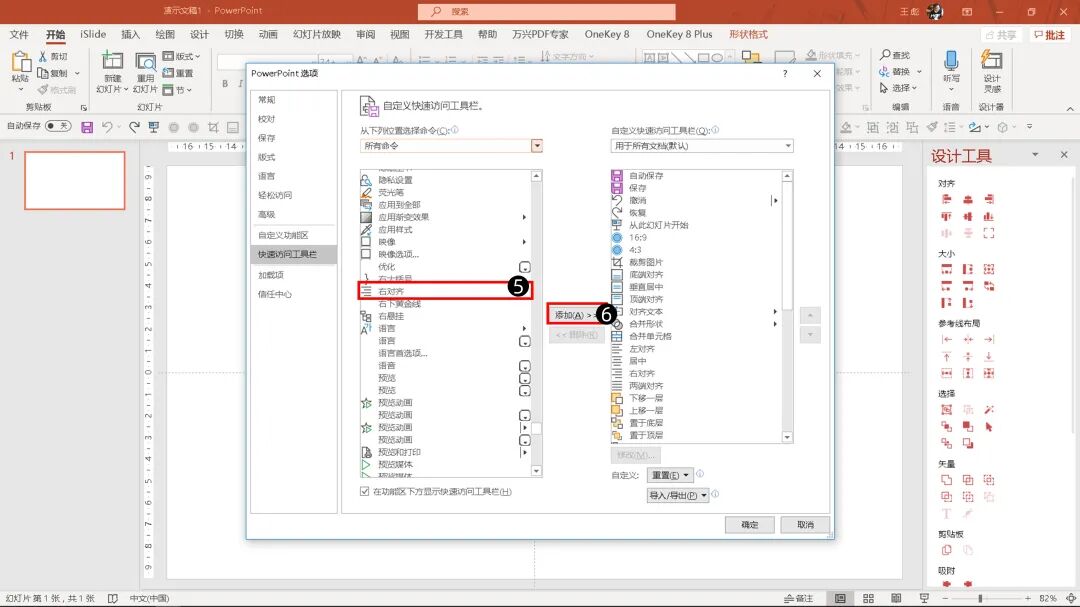Image resolution: width=1080 pixels, height=607 pixels.
Task: Click zoom-out minus next to zoom slider
Action: pyautogui.click(x=946, y=598)
